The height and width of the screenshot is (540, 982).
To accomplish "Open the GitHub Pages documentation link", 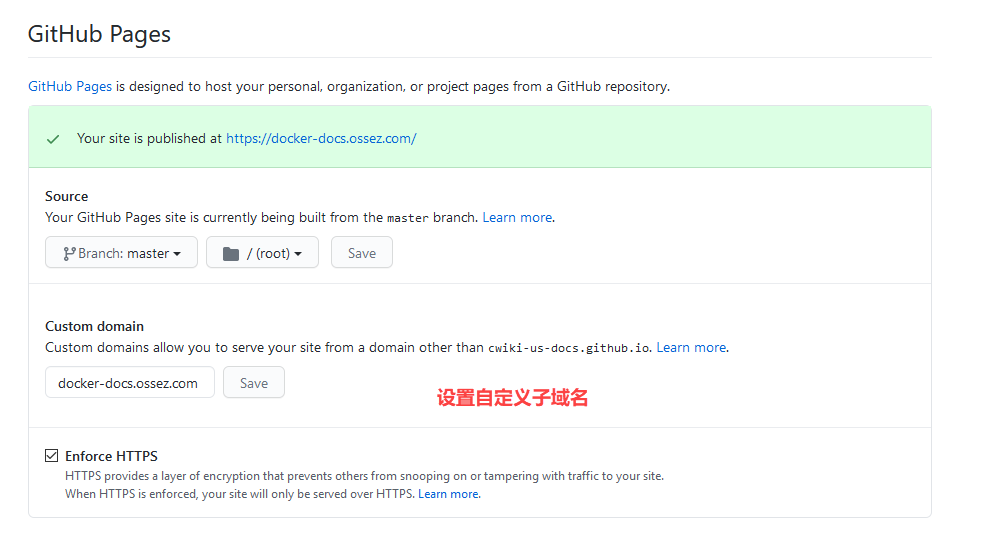I will coord(70,86).
